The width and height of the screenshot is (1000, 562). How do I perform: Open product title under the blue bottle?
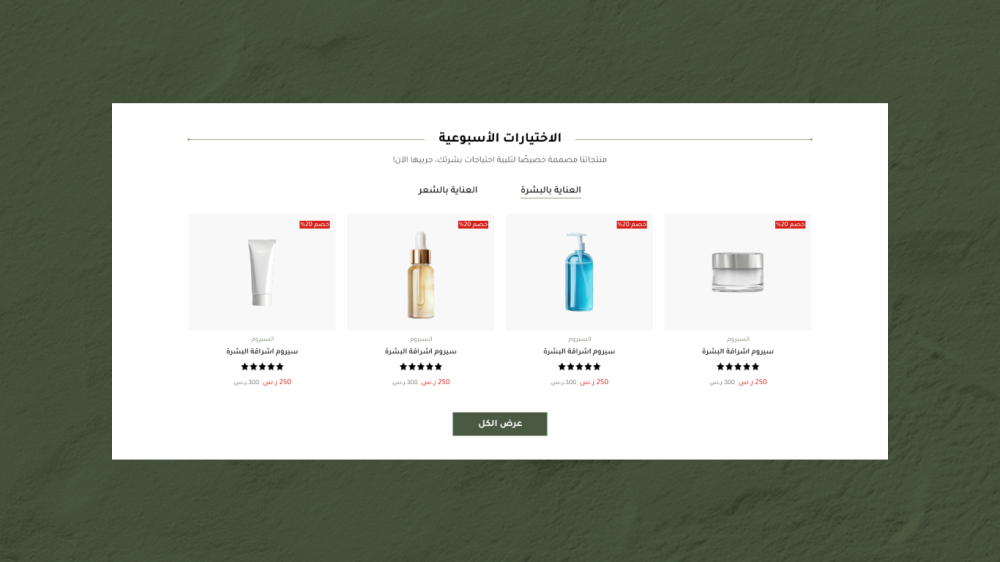click(579, 351)
